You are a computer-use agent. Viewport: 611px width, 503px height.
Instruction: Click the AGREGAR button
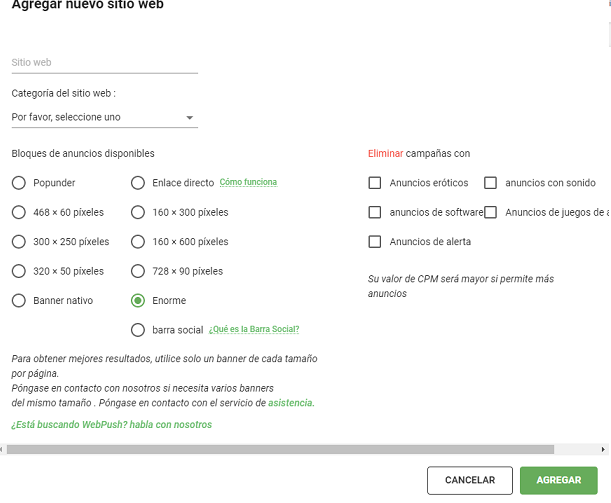pos(558,480)
